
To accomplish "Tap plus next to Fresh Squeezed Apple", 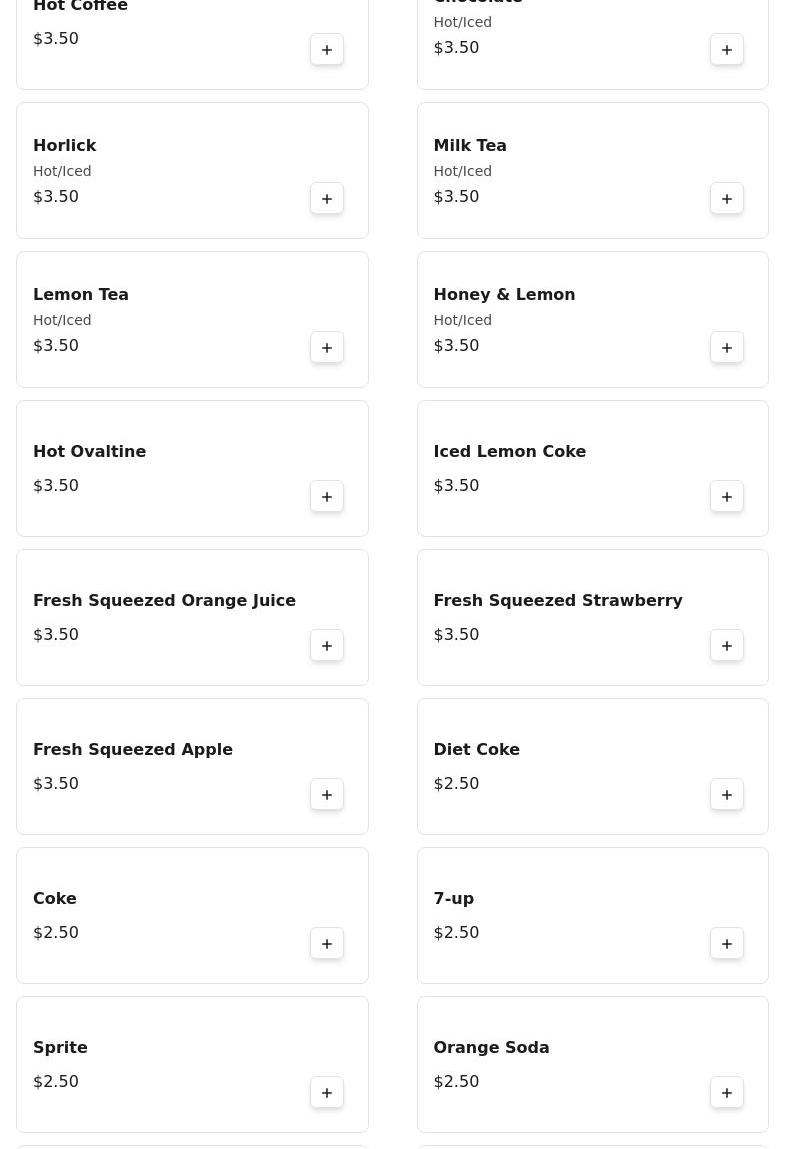I will click(327, 795).
